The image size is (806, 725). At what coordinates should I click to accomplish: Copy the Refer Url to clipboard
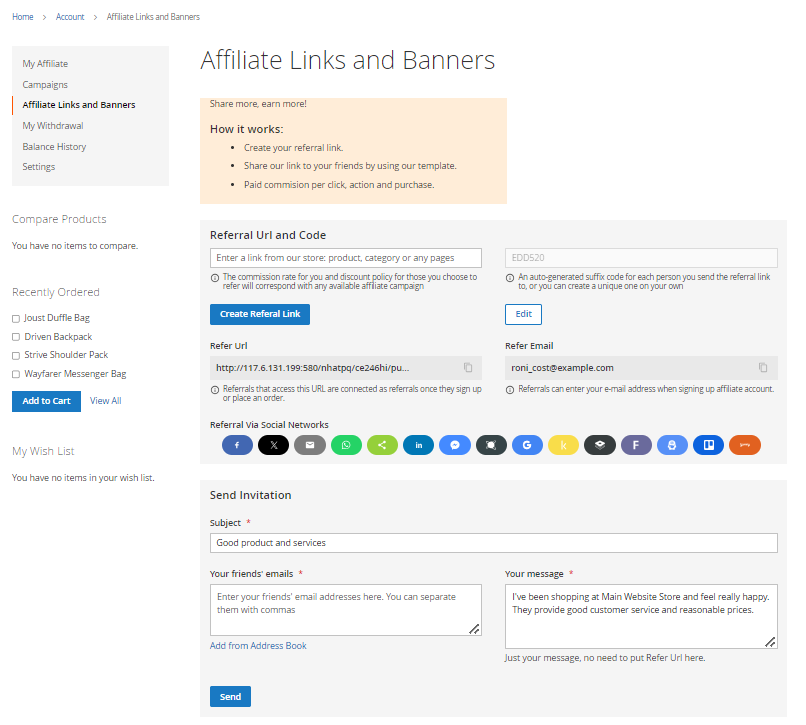[x=468, y=368]
